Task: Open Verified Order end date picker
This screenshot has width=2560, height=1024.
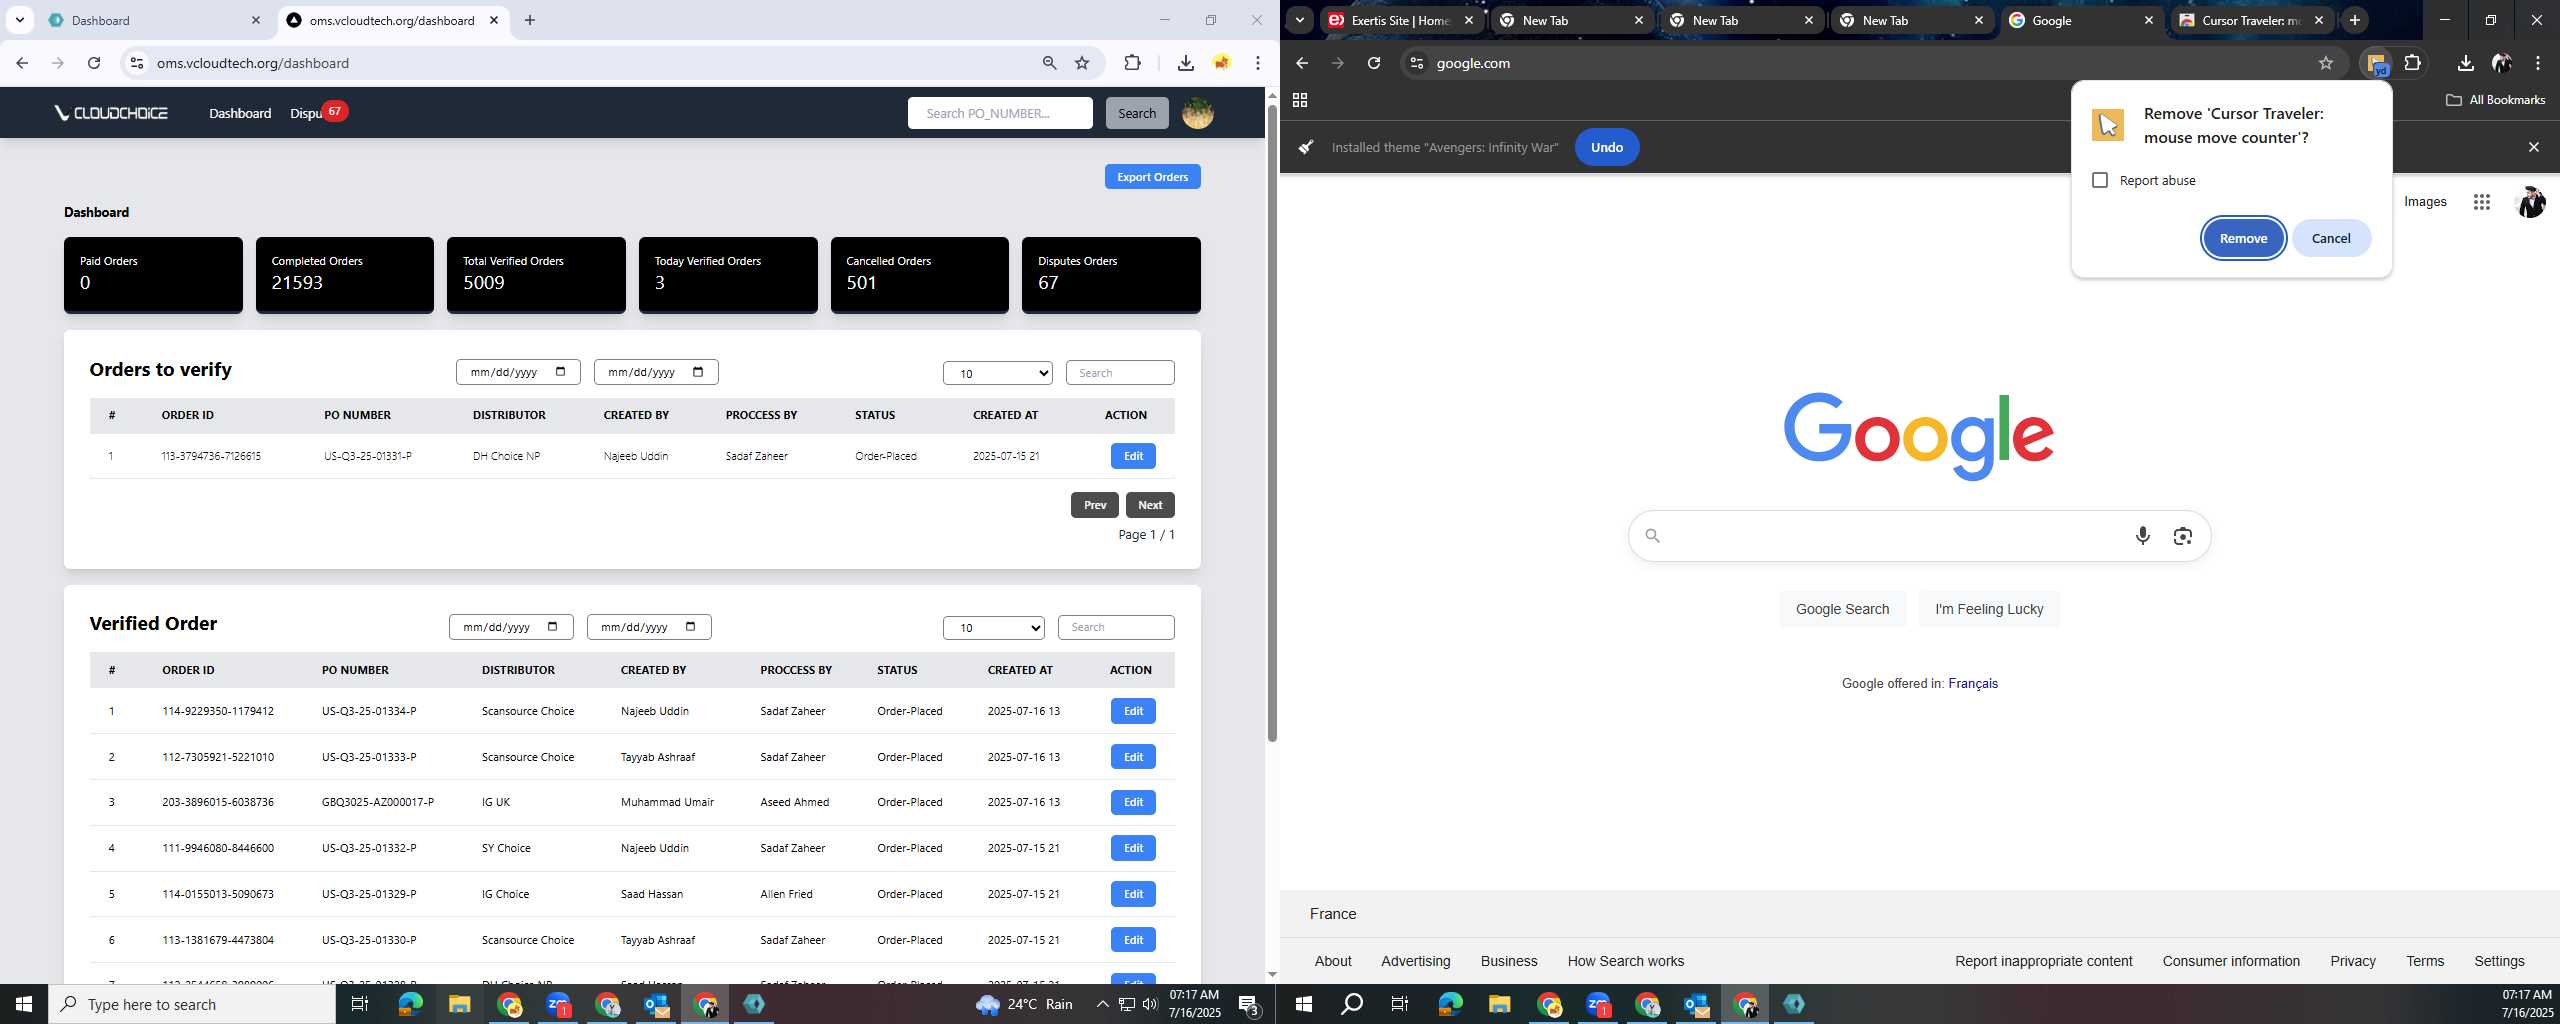Action: click(648, 627)
